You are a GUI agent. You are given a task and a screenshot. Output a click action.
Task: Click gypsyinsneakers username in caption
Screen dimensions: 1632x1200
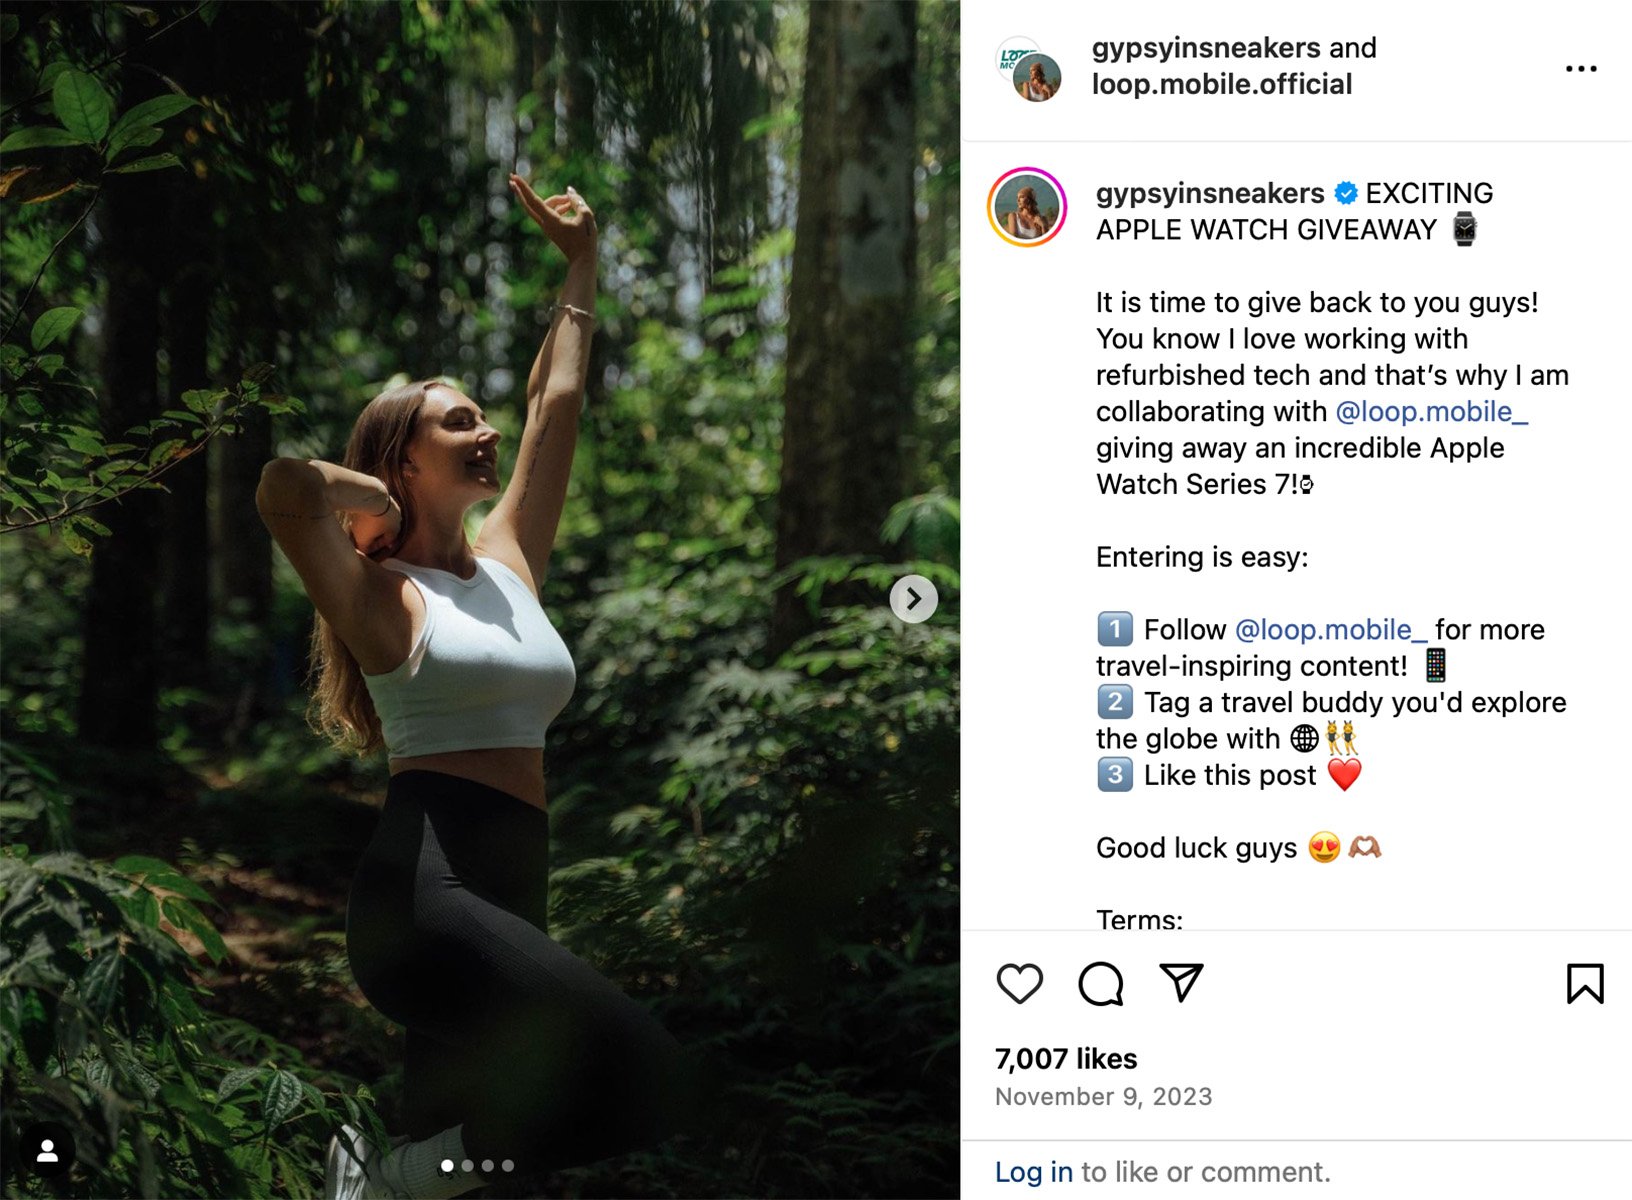tap(1210, 193)
